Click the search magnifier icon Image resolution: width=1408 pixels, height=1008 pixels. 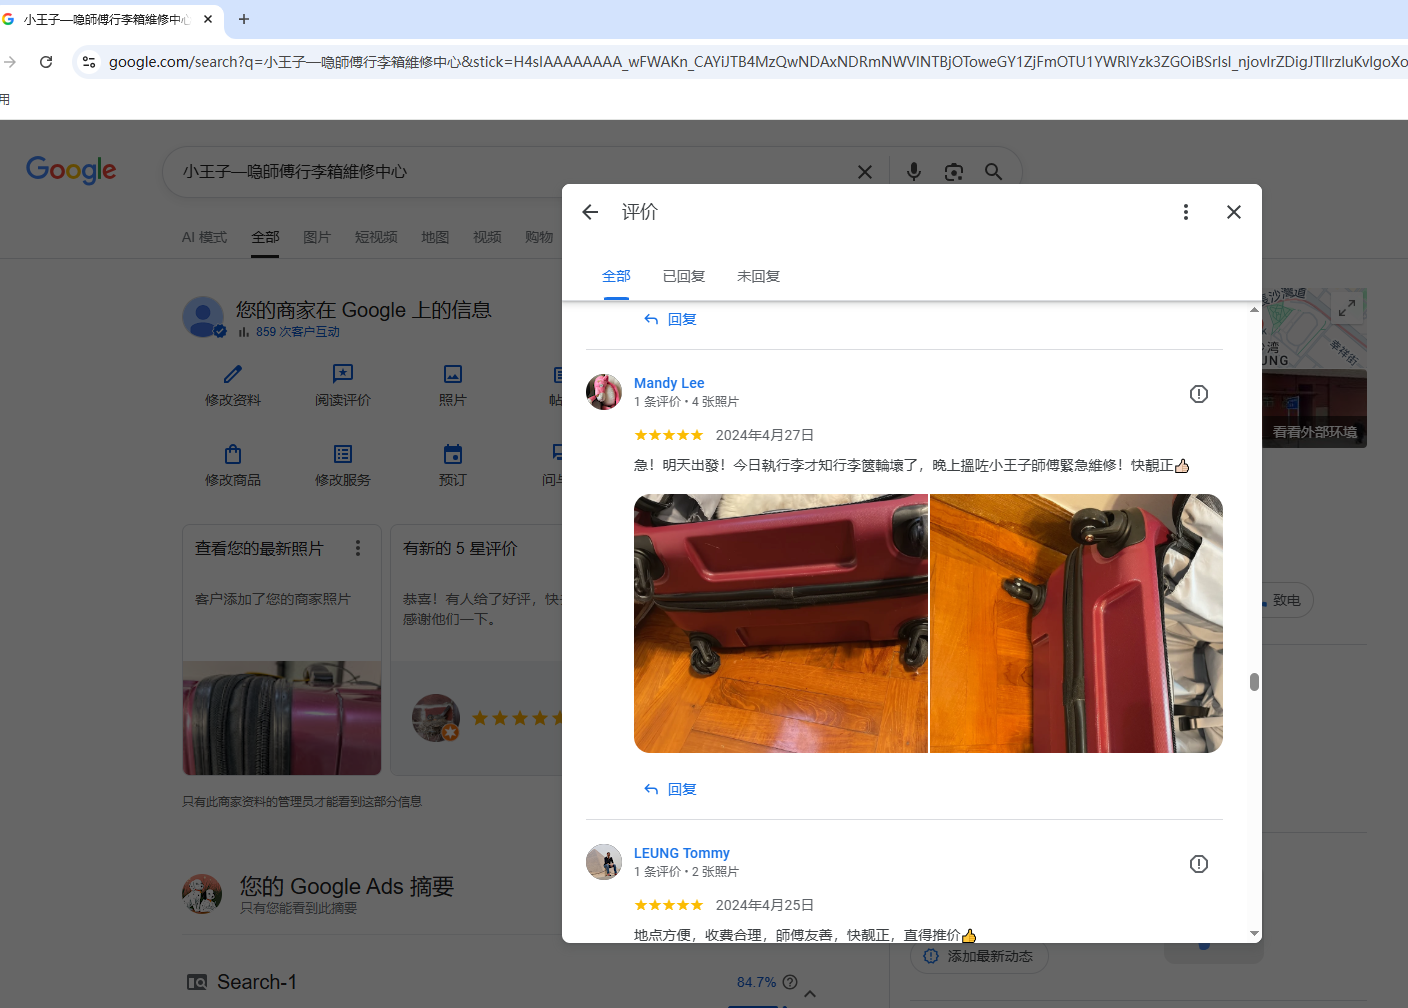(x=993, y=172)
